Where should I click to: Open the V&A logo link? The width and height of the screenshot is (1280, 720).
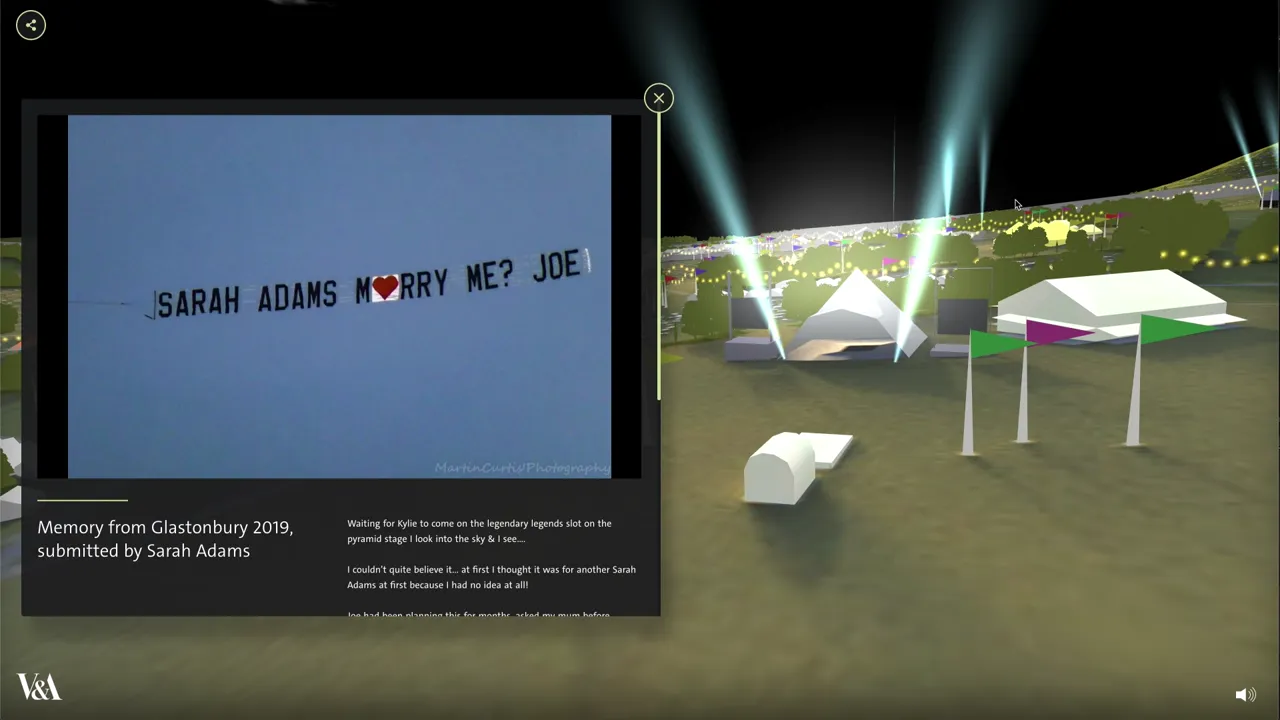pyautogui.click(x=39, y=687)
